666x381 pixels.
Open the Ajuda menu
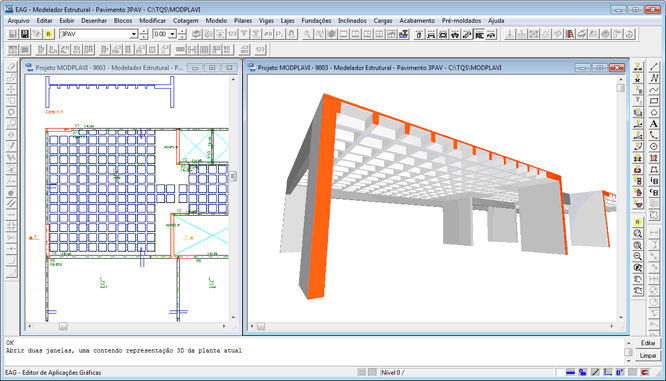496,20
